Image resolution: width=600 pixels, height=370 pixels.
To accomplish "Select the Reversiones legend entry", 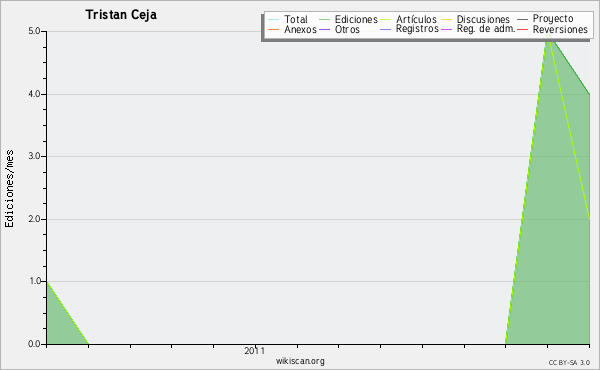I will (x=560, y=29).
